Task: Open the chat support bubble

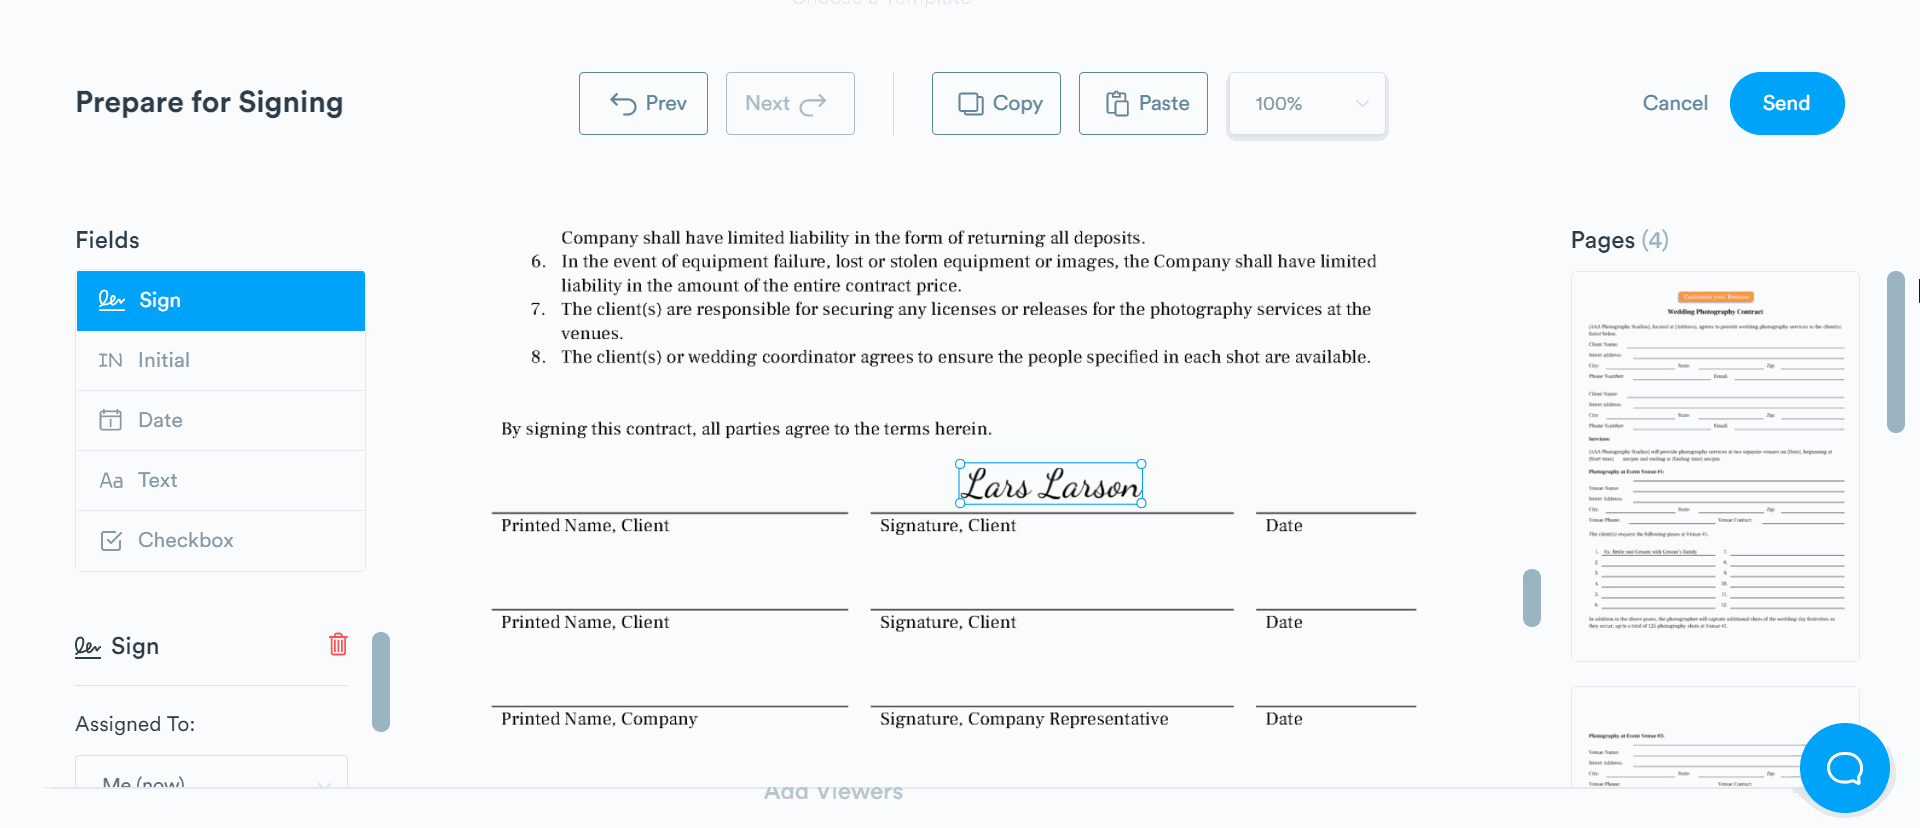Action: (x=1845, y=768)
